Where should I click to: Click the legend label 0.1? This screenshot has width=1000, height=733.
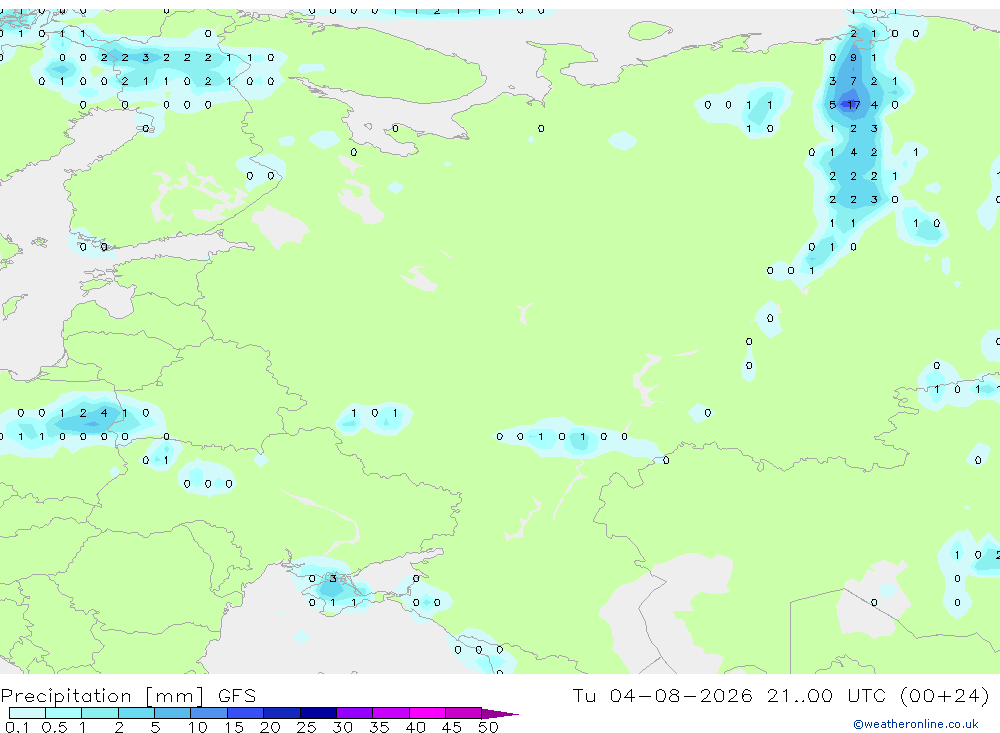pyautogui.click(x=17, y=727)
